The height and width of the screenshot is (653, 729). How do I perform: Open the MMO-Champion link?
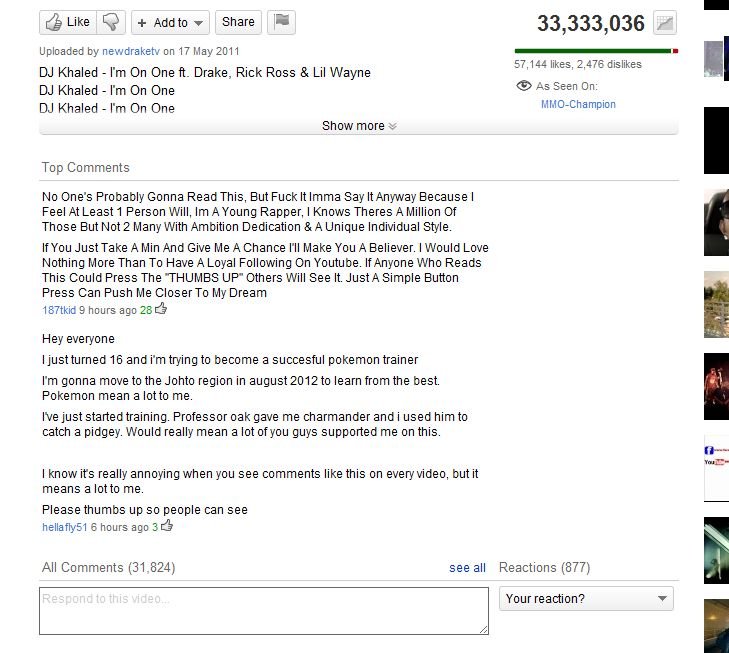click(578, 104)
